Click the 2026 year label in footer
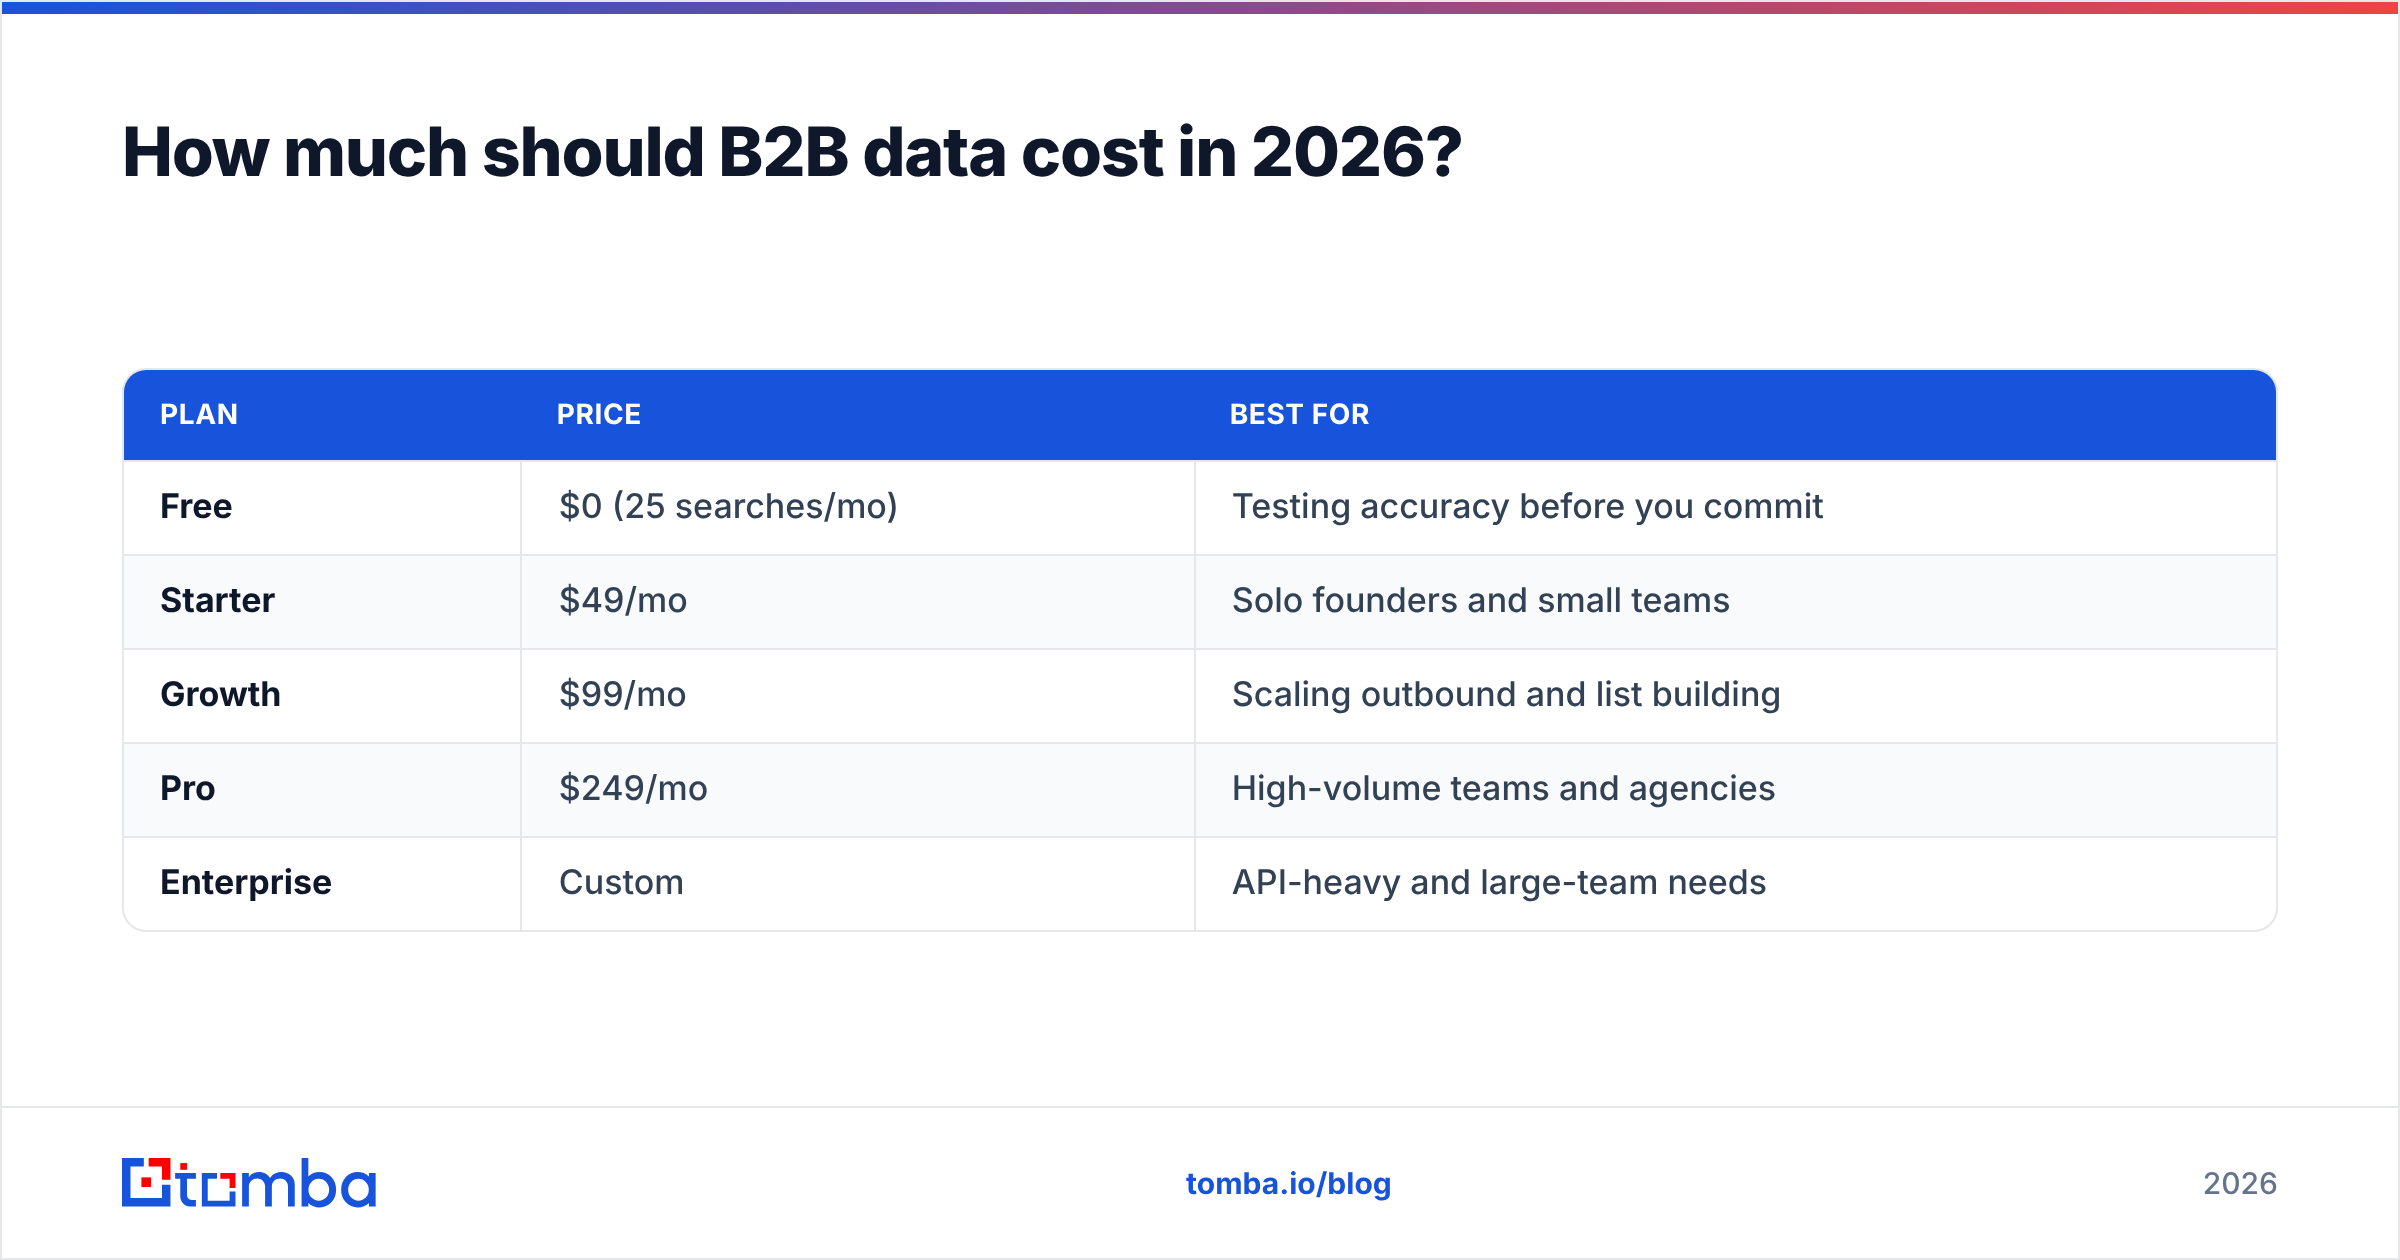This screenshot has width=2400, height=1260. coord(2240,1184)
